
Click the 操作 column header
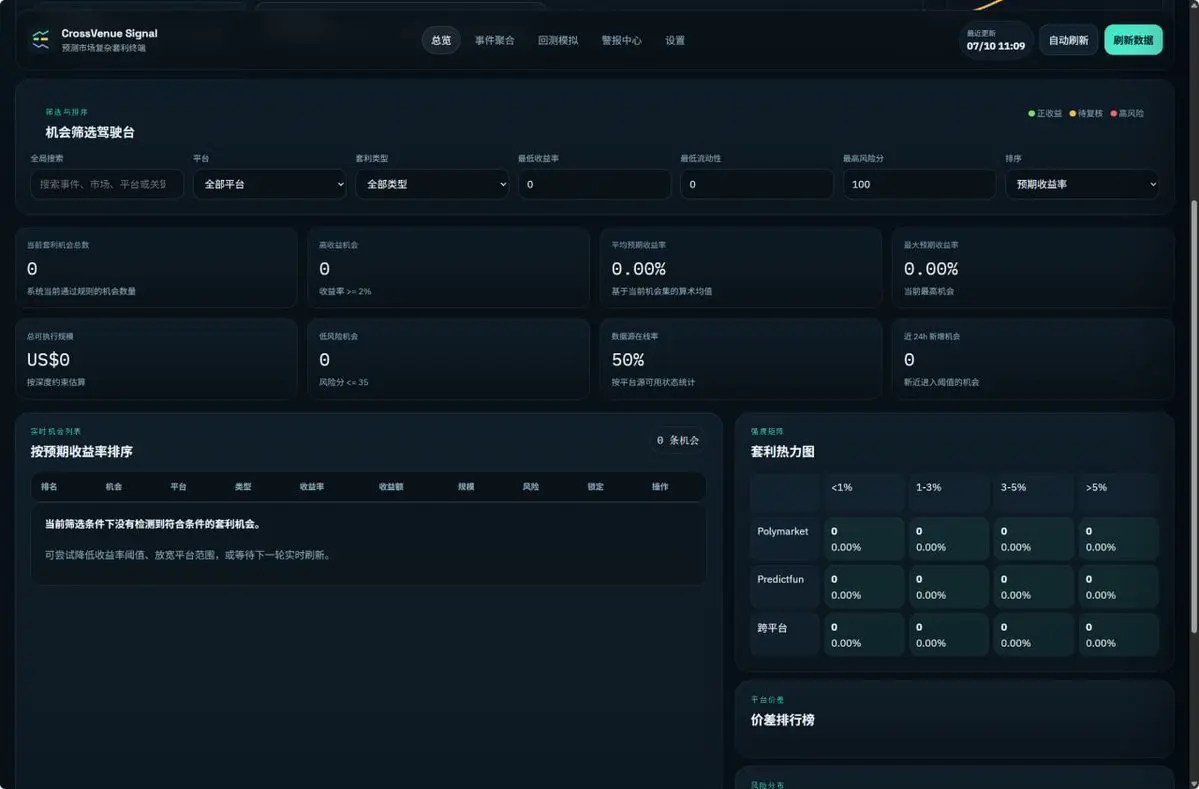click(660, 487)
